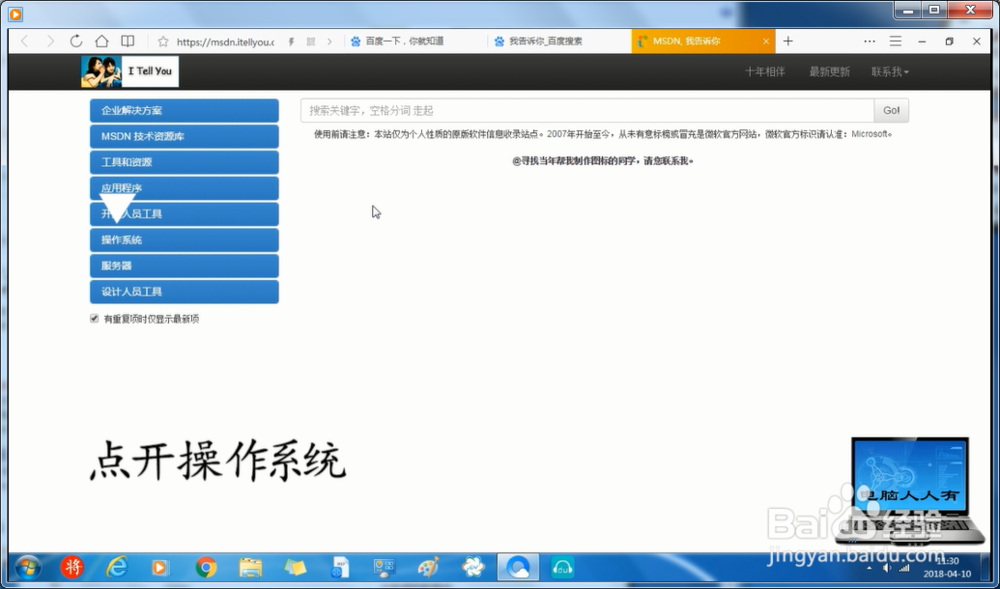Open pinwheel app taskbar icon
The image size is (1000, 589).
[473, 567]
